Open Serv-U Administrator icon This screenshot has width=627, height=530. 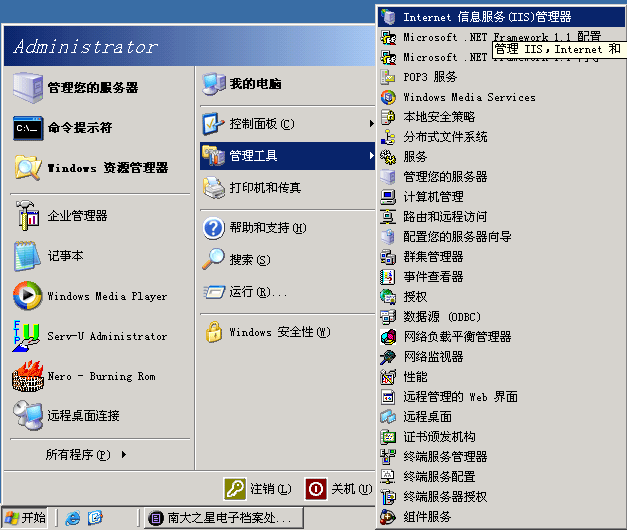(x=27, y=336)
